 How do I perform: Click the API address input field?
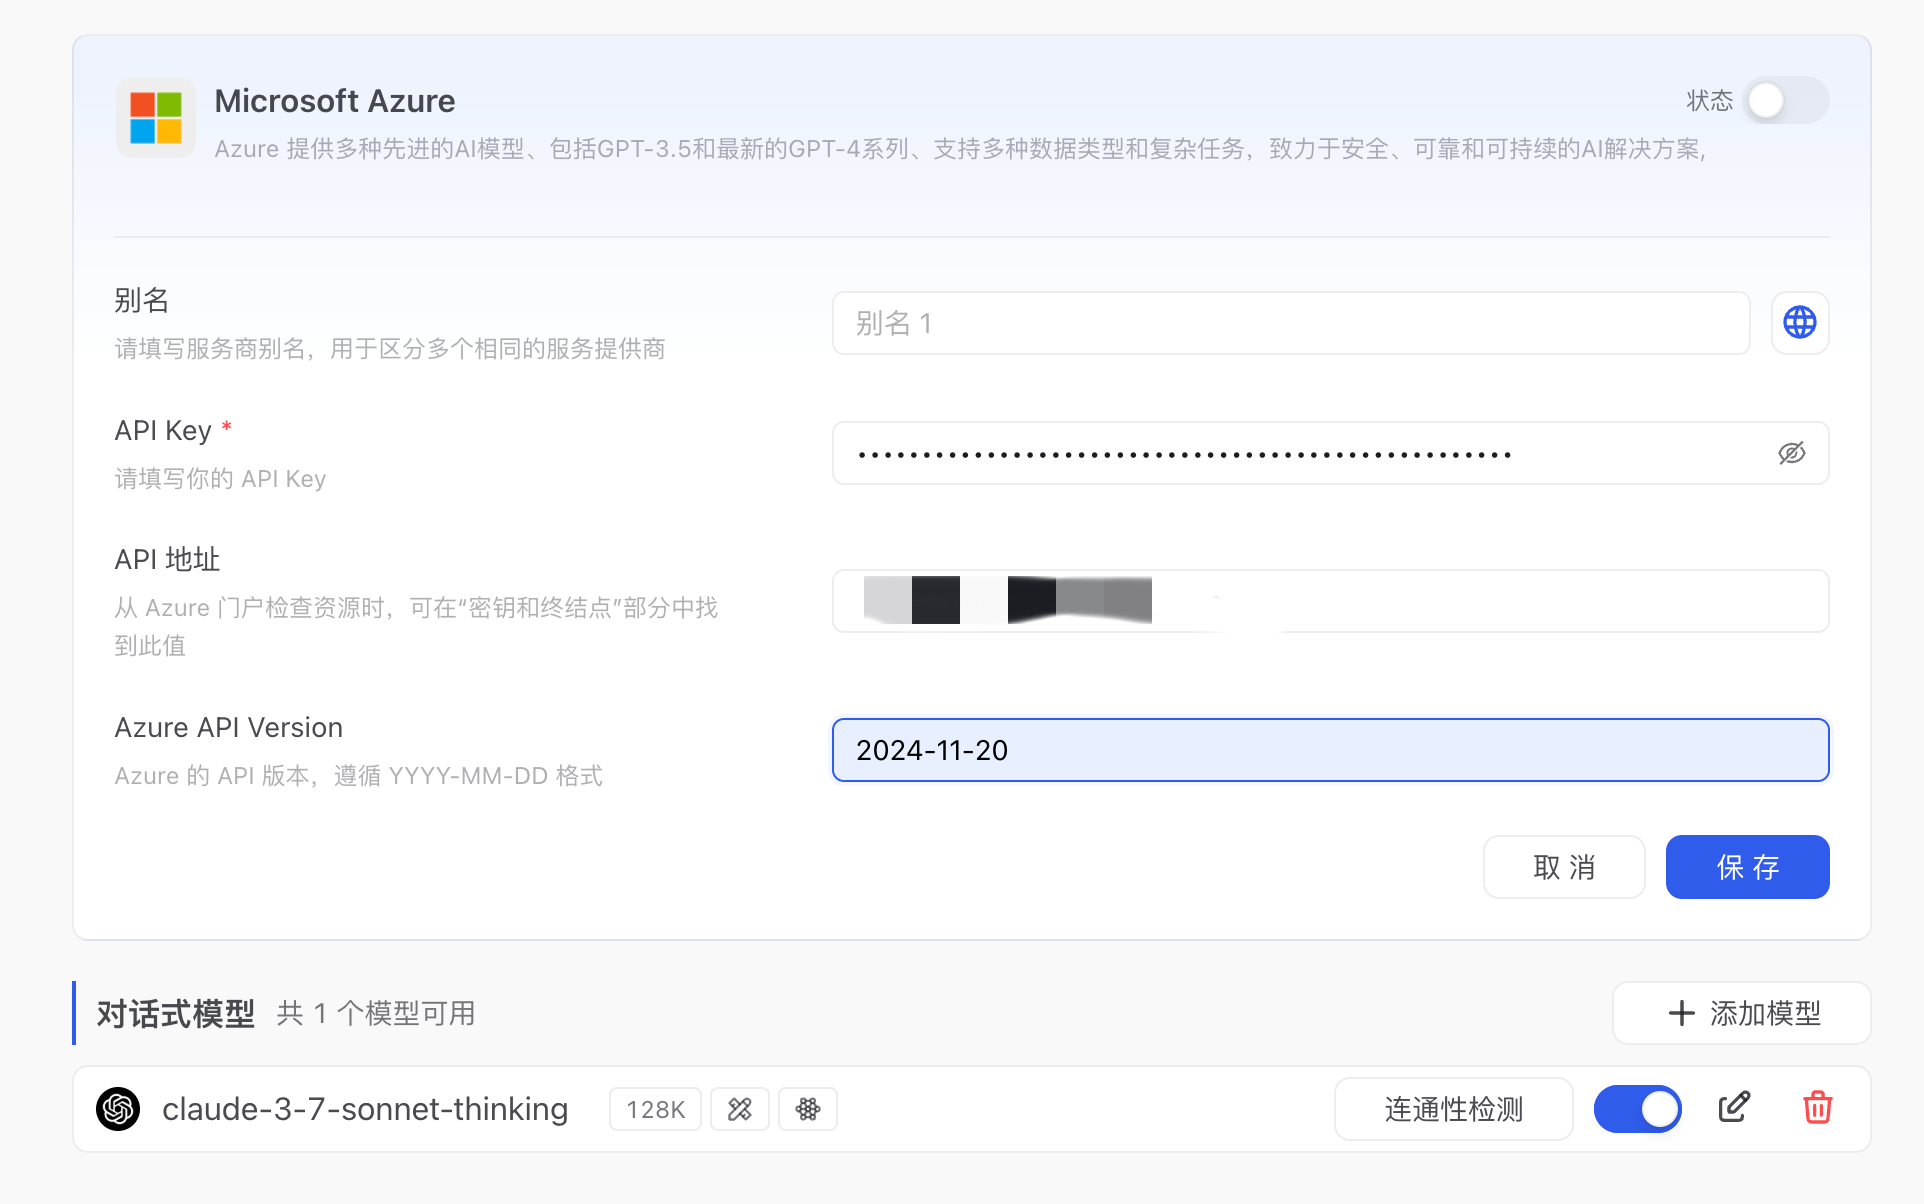coord(1331,601)
